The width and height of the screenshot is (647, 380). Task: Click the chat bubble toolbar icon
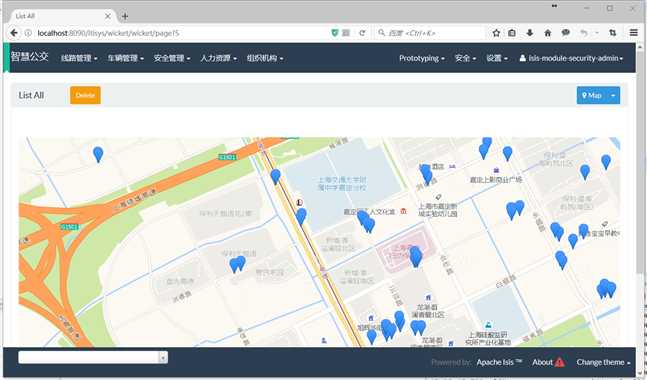[566, 33]
